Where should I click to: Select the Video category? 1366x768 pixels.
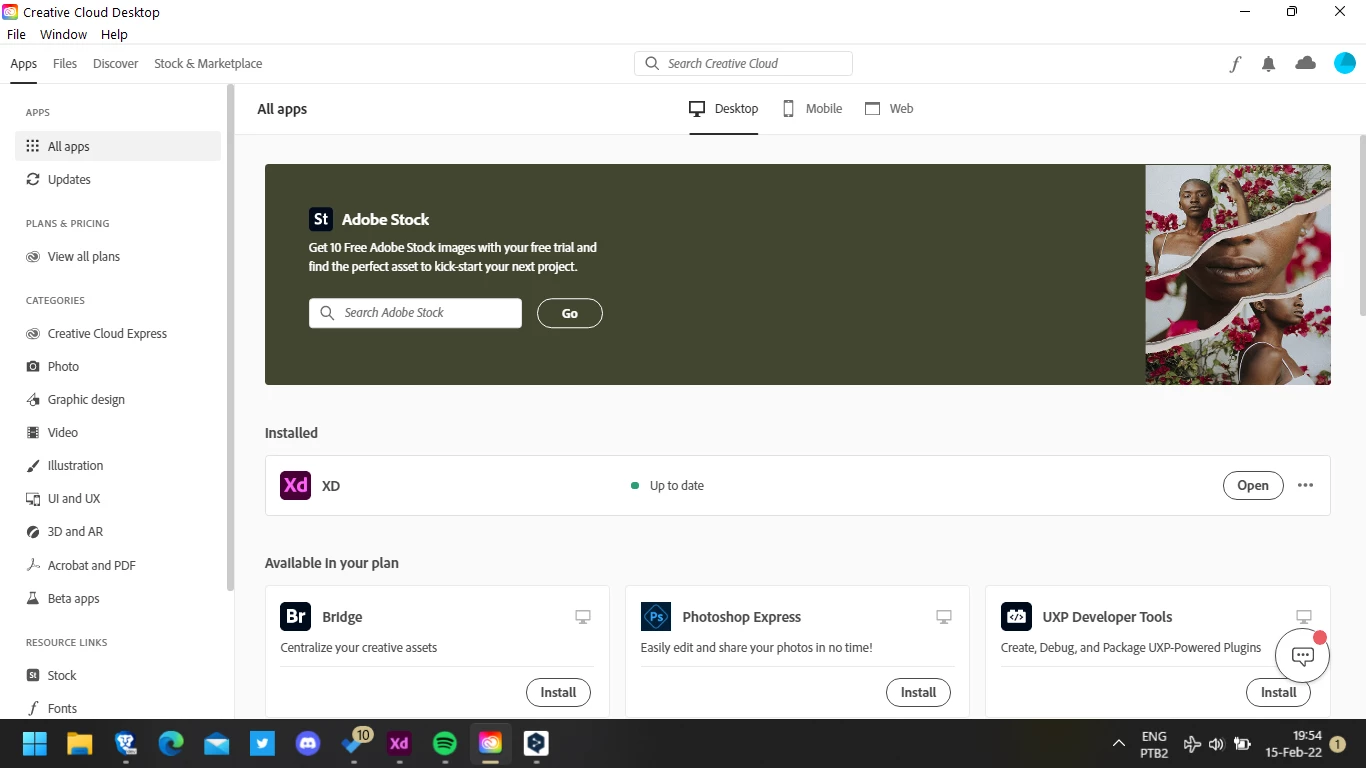(118, 432)
